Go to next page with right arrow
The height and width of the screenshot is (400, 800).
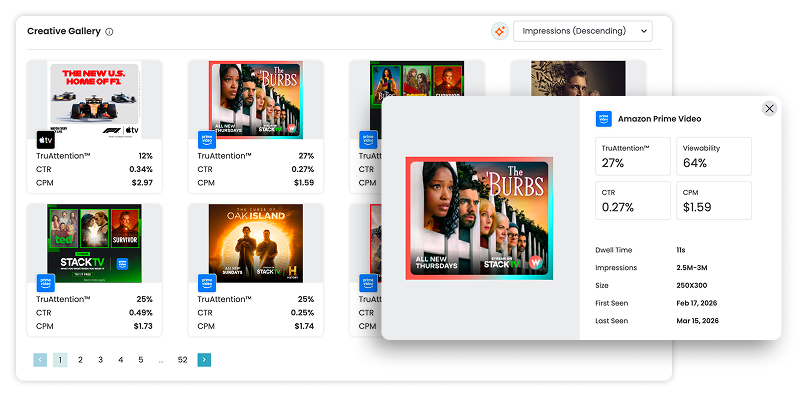[204, 360]
